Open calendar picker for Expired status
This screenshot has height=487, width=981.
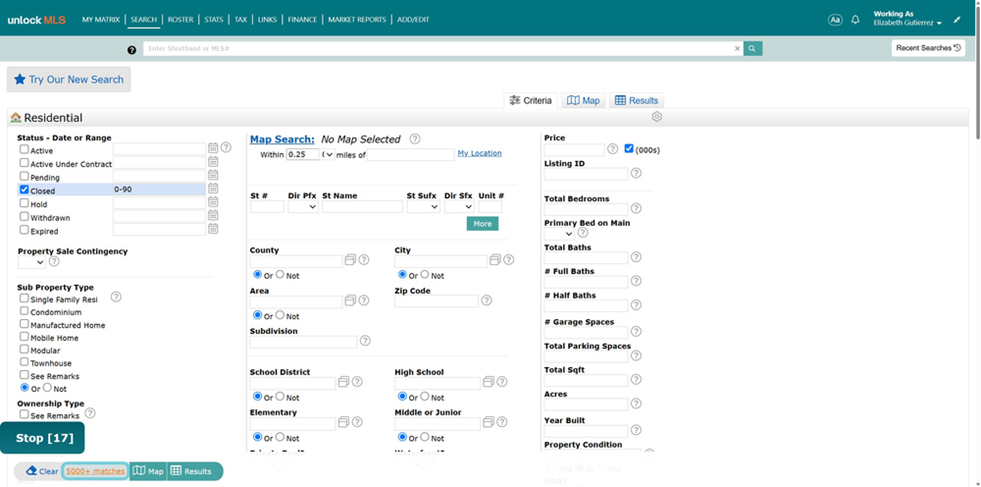pyautogui.click(x=213, y=228)
